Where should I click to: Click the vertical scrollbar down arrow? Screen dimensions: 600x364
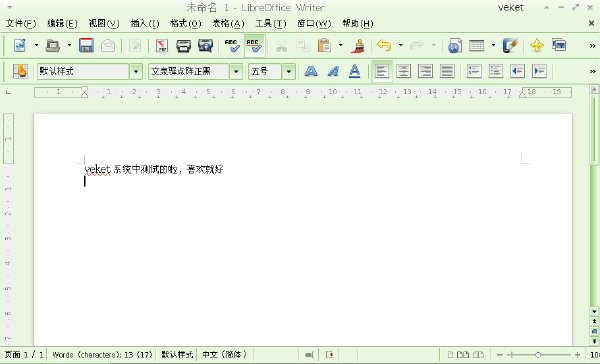(x=594, y=311)
